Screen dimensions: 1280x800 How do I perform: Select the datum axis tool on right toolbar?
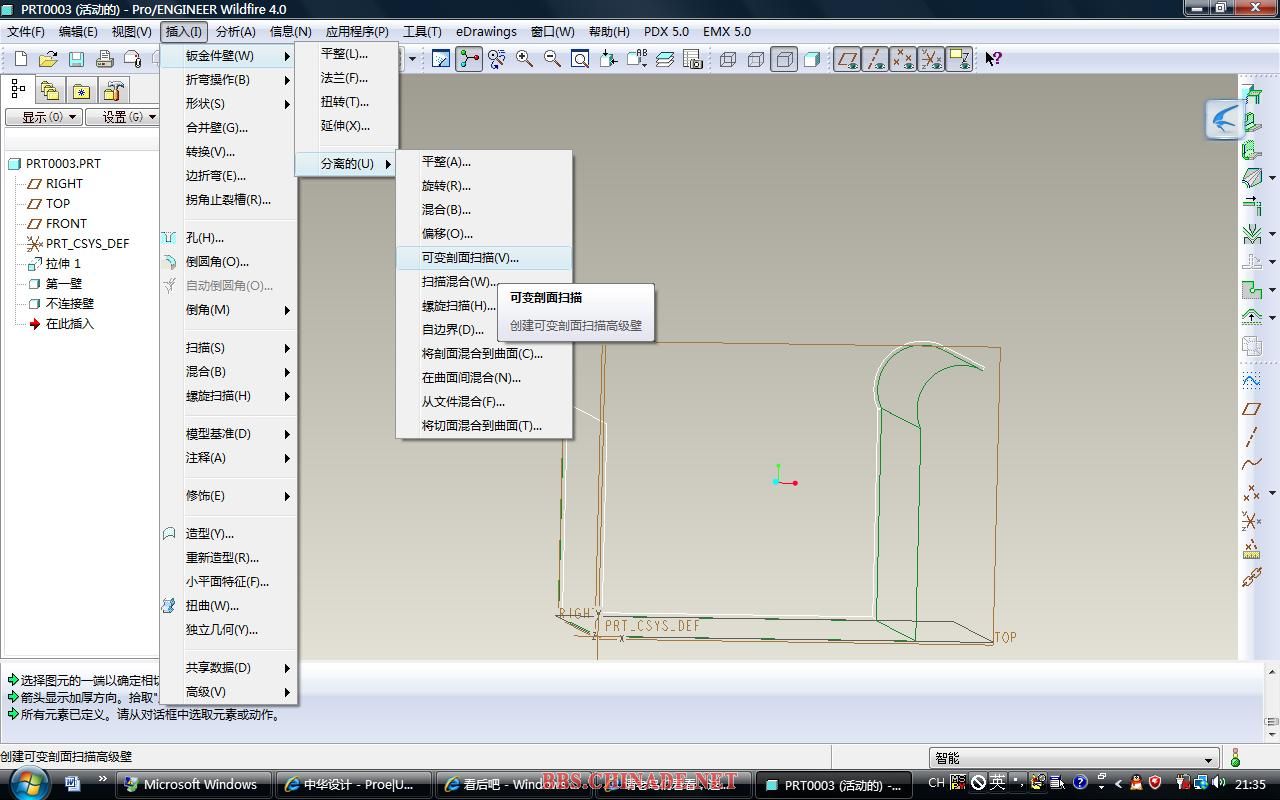(1251, 437)
